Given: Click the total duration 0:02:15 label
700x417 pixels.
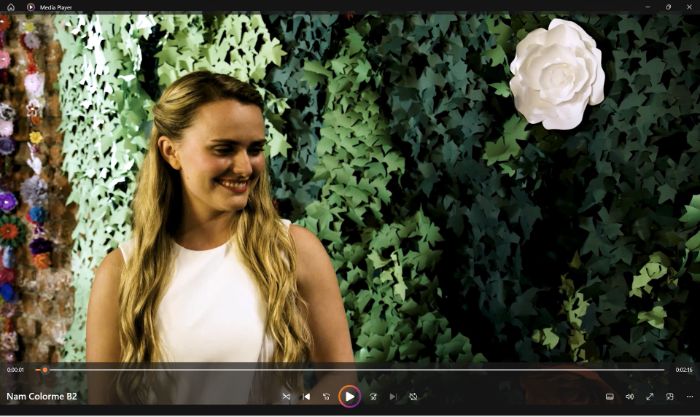Looking at the screenshot, I should (684, 370).
